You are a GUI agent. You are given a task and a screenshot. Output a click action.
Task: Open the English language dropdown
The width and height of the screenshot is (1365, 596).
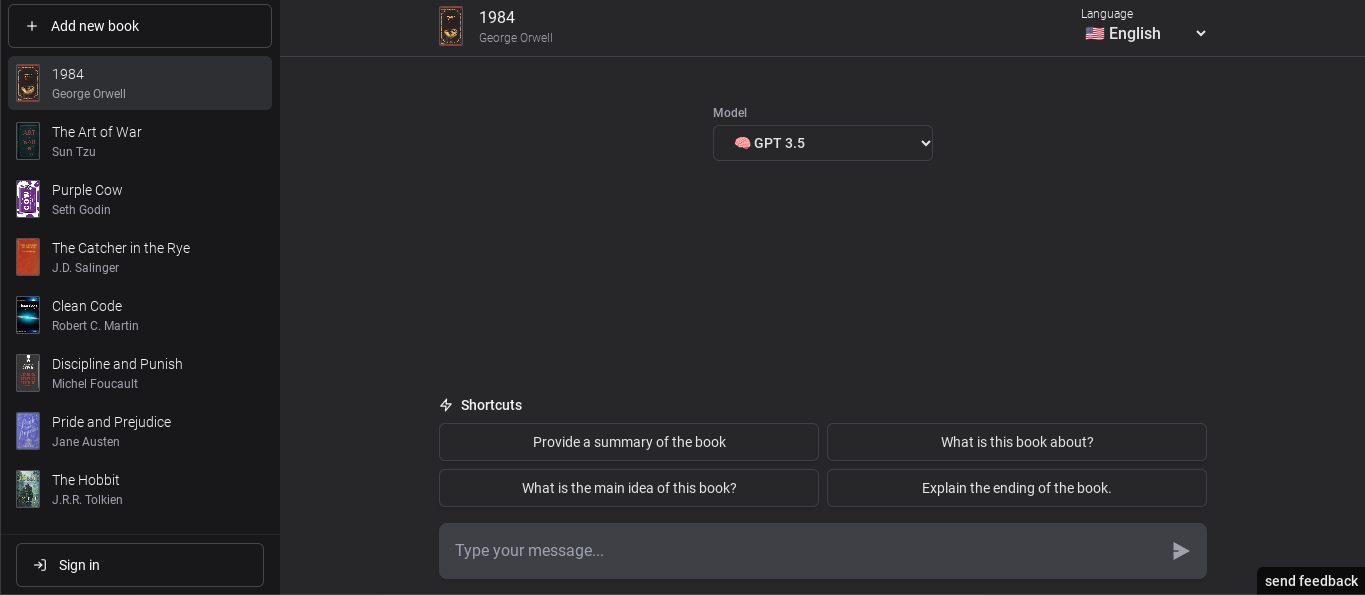click(1145, 33)
